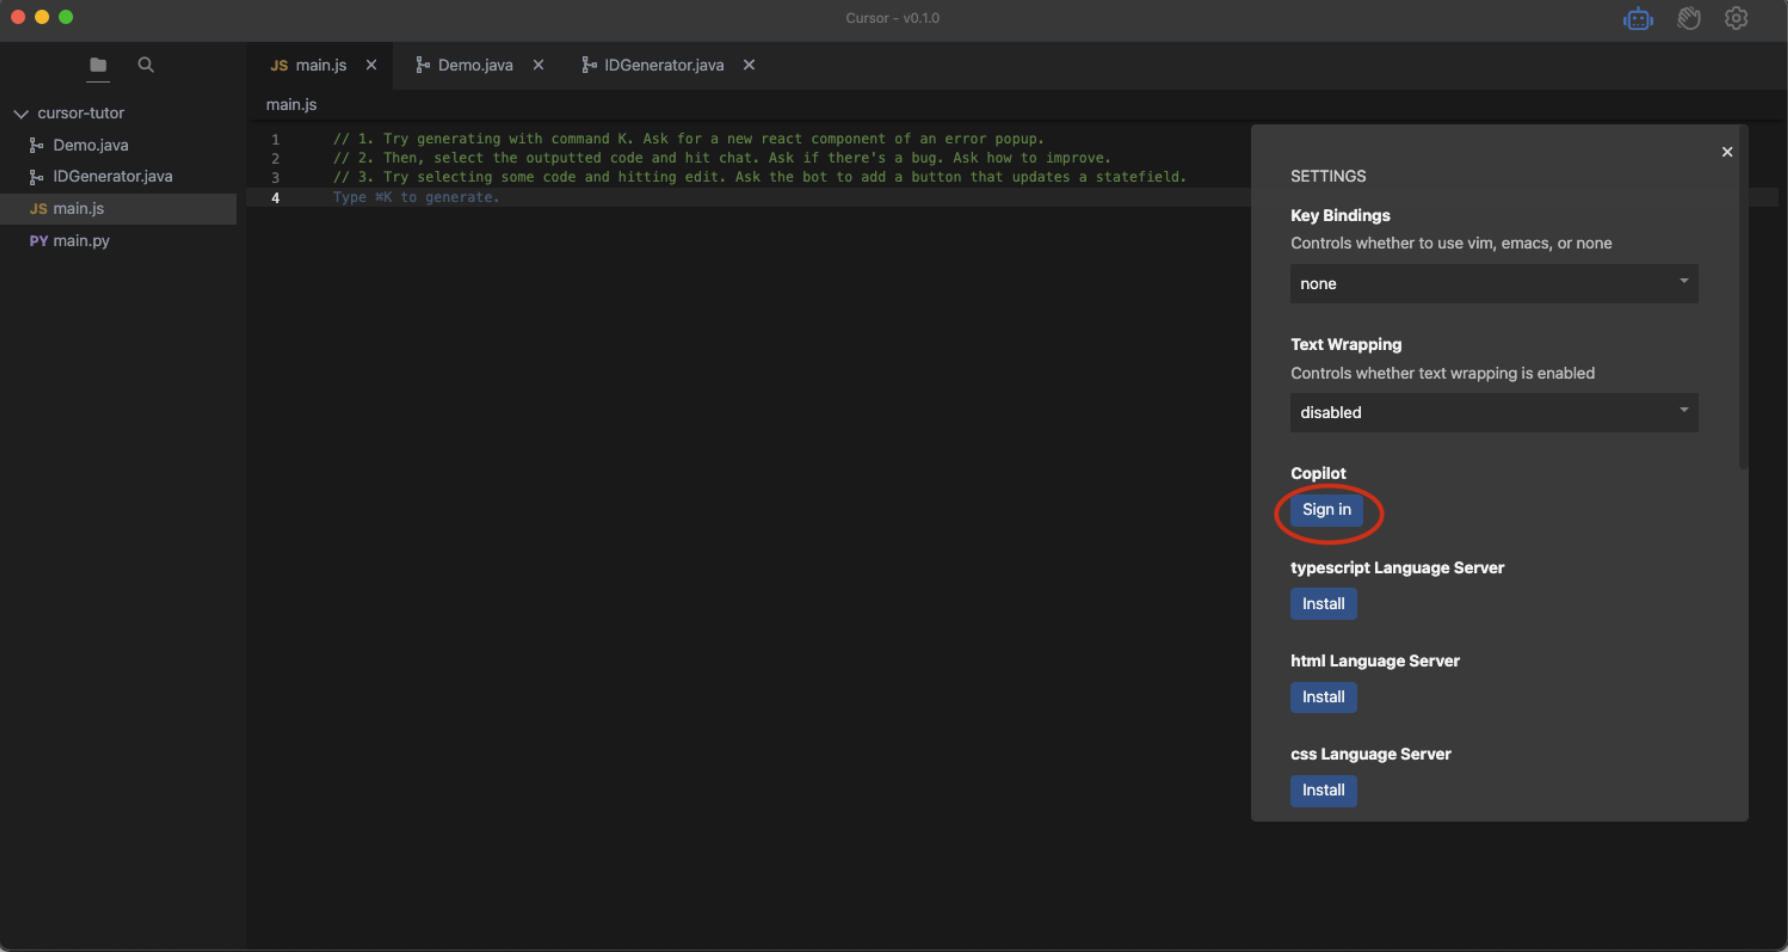
Task: Close the Demo.java tab
Action: click(x=538, y=65)
